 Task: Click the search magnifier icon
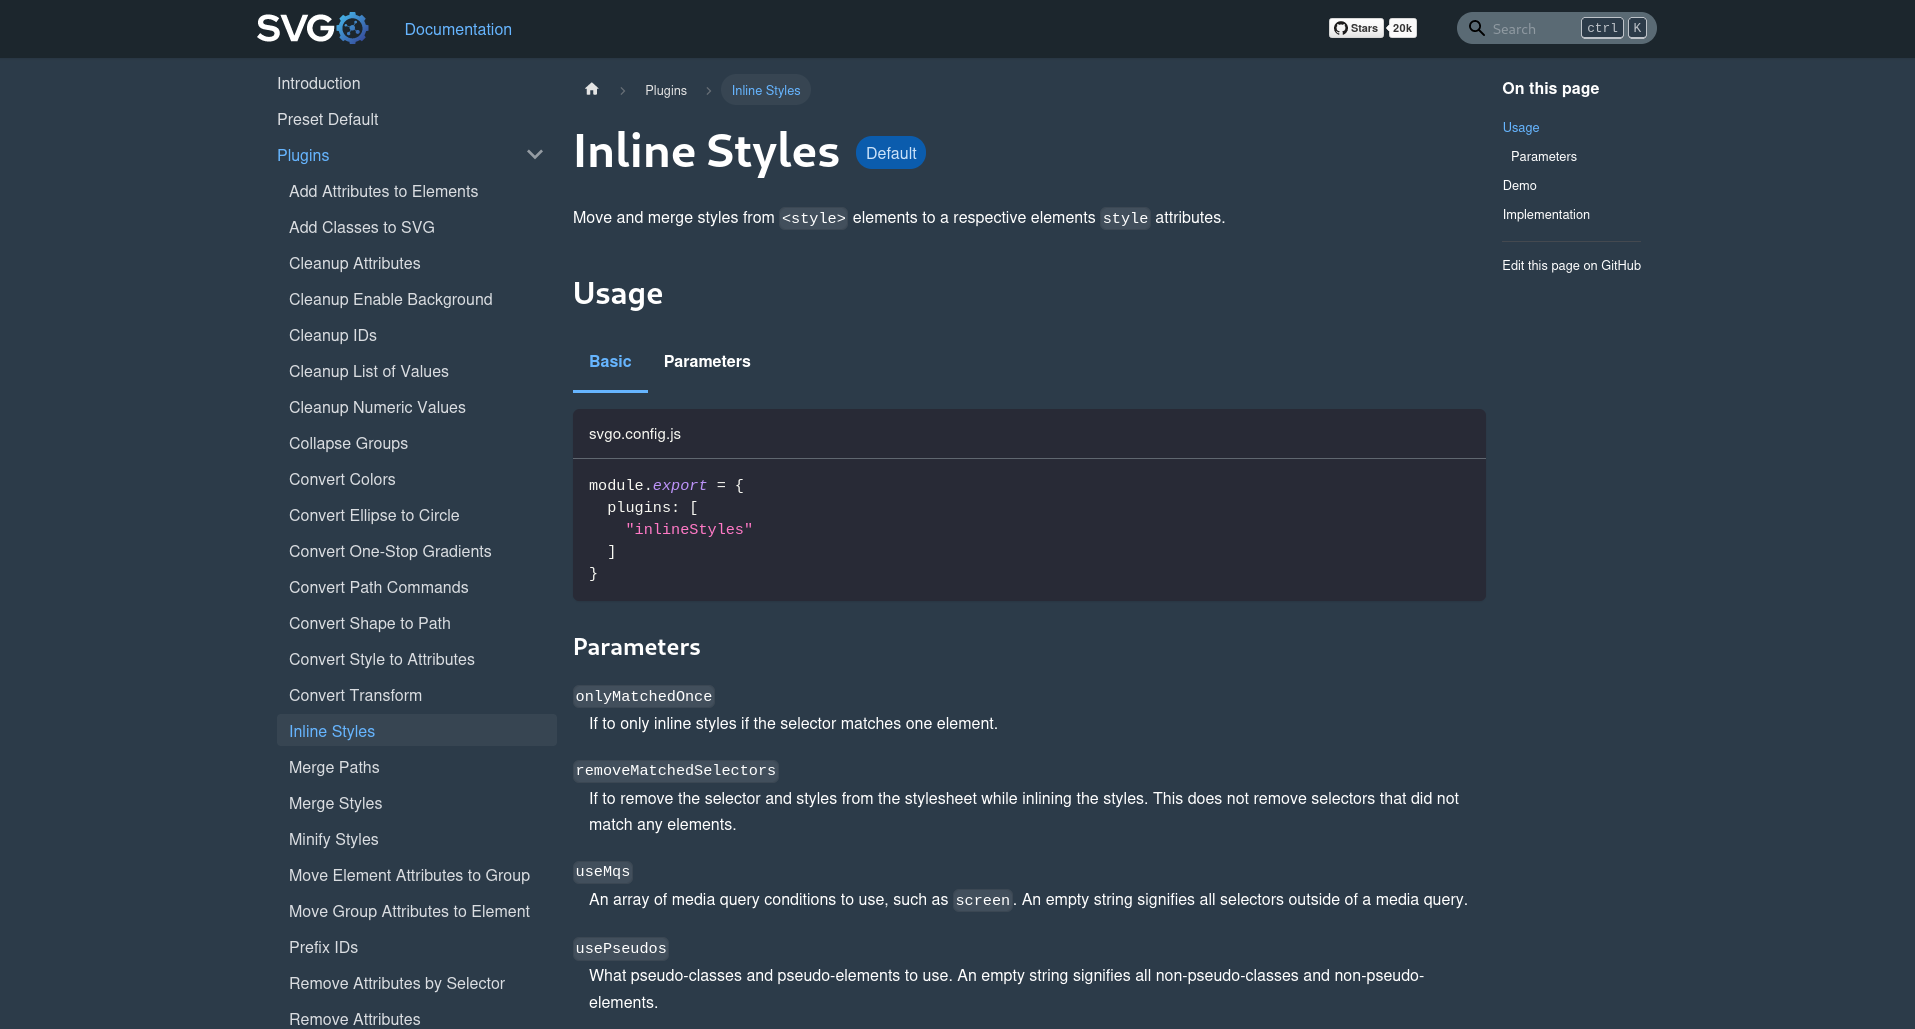click(1476, 28)
